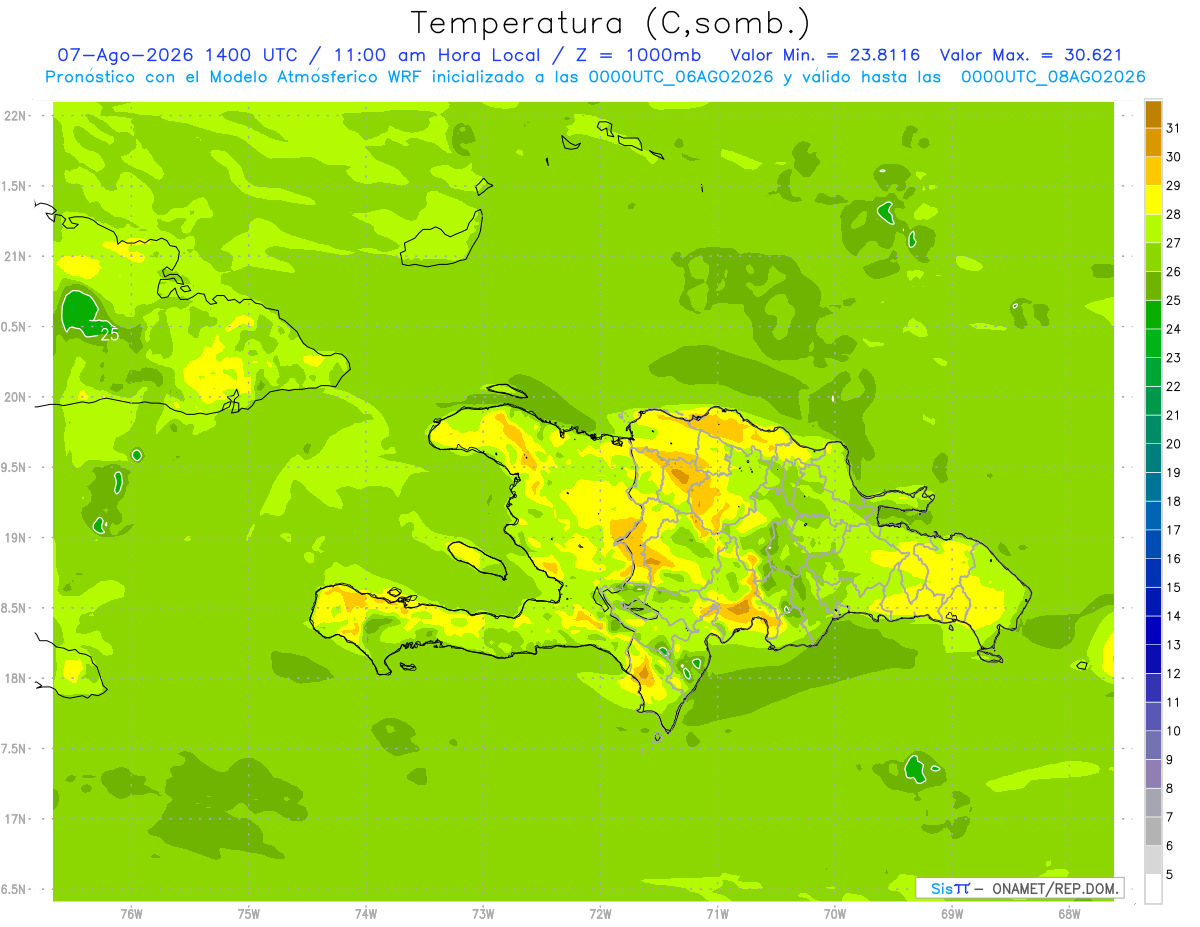
Task: Click the '74W' longitude axis label
Action: click(x=366, y=915)
